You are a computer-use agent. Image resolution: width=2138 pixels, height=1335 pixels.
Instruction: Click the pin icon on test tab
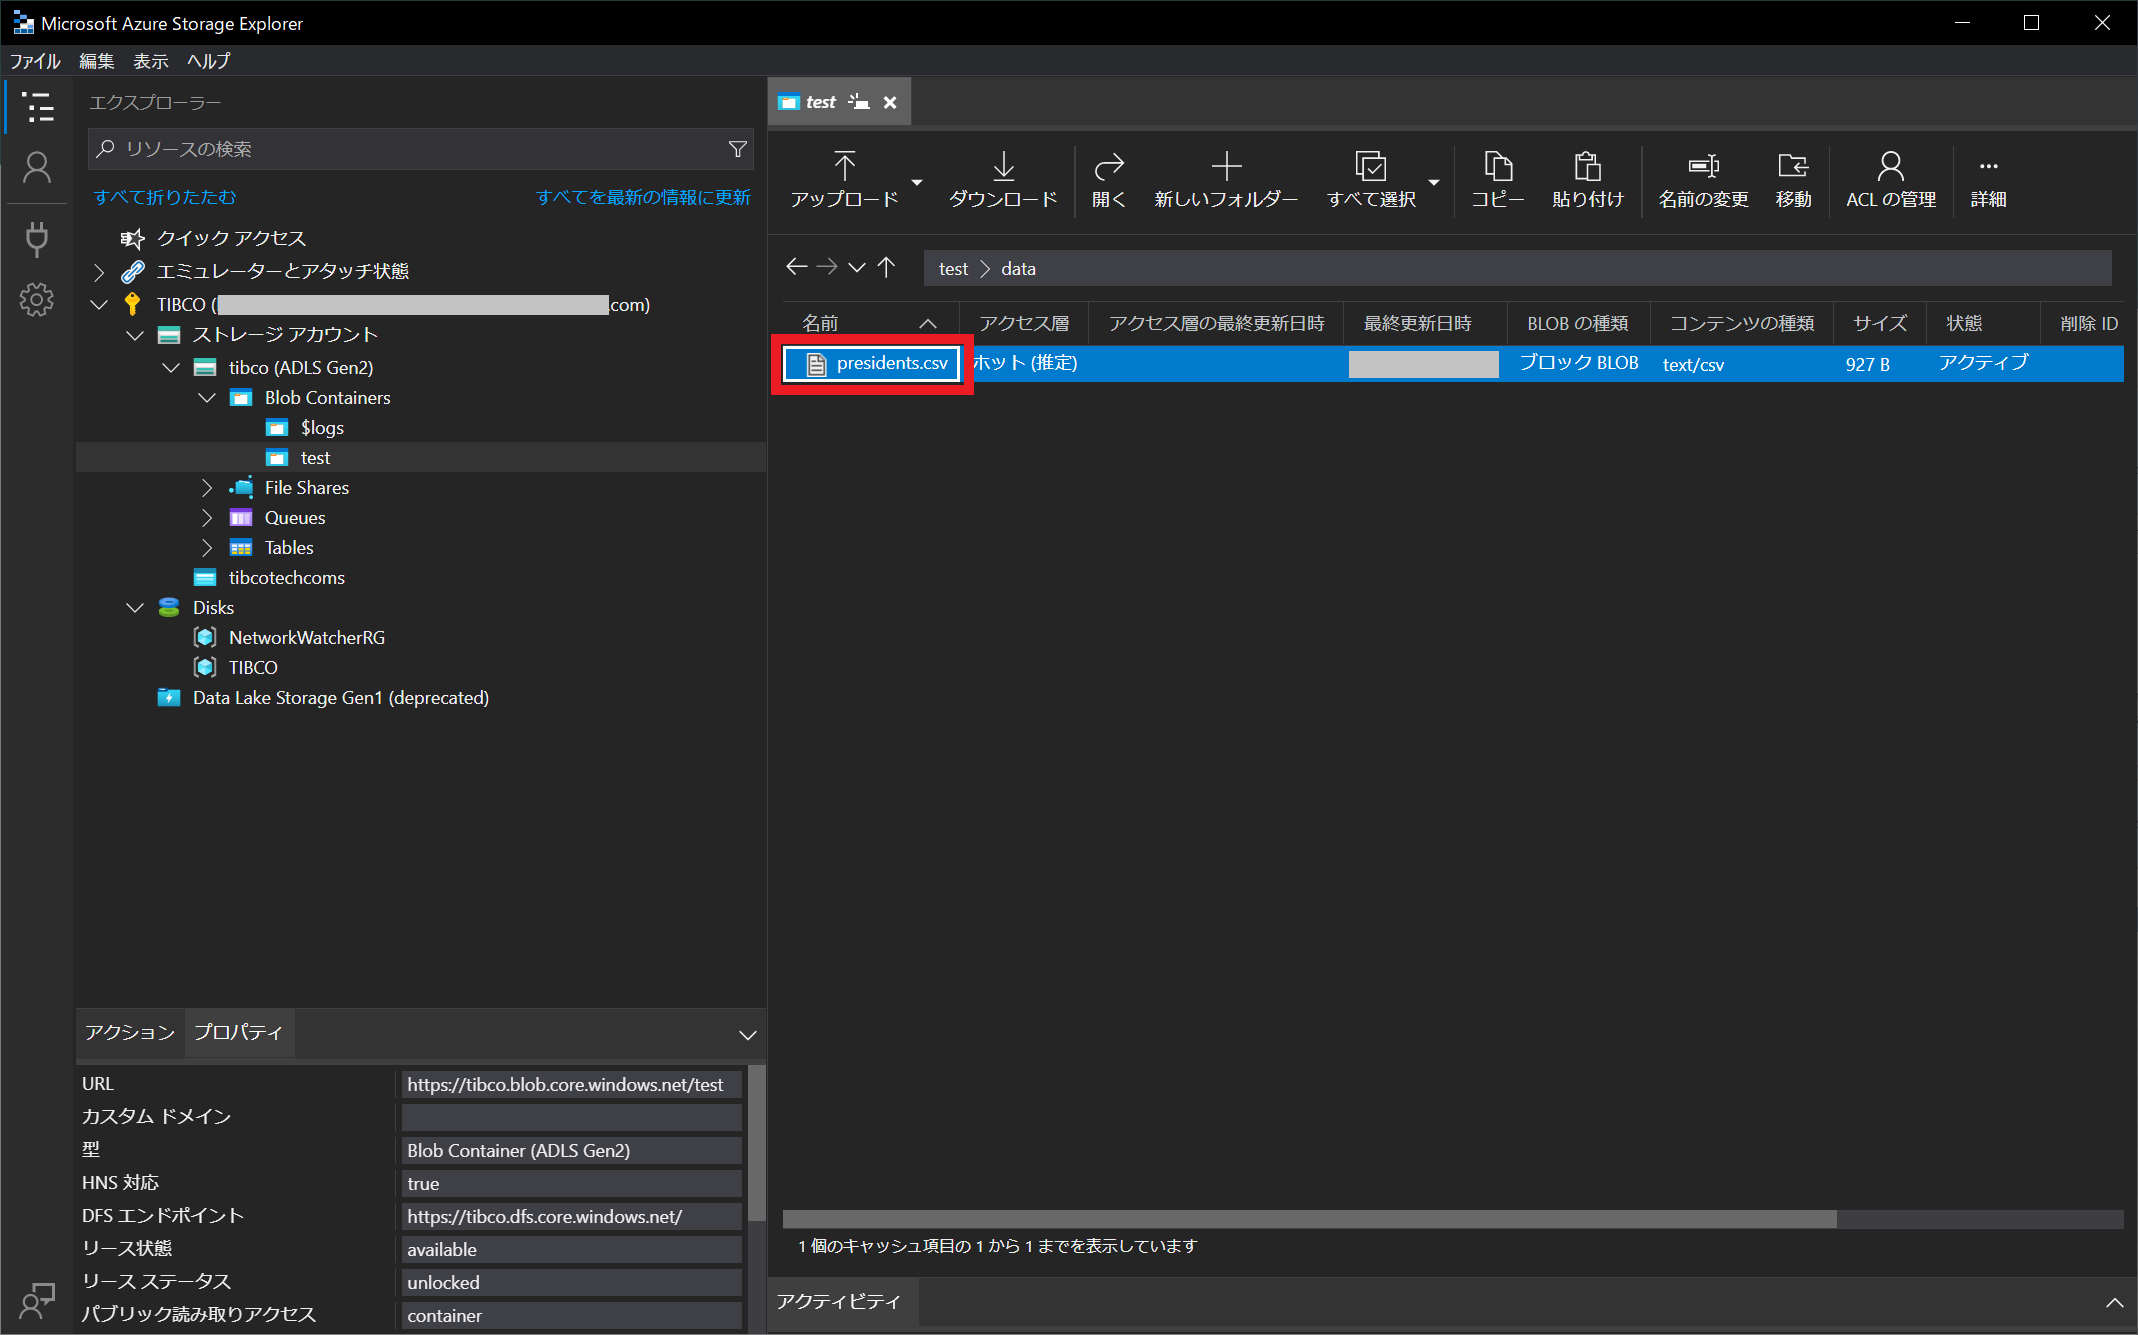click(859, 102)
